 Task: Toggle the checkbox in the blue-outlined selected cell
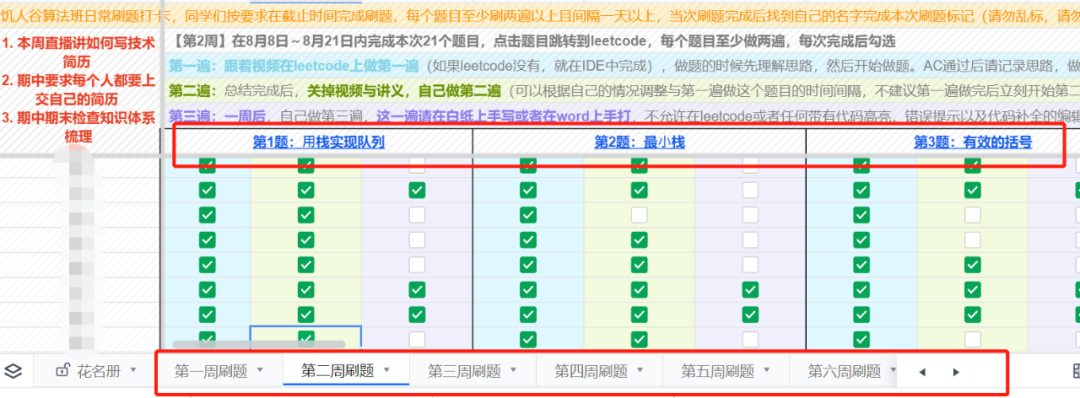306,338
